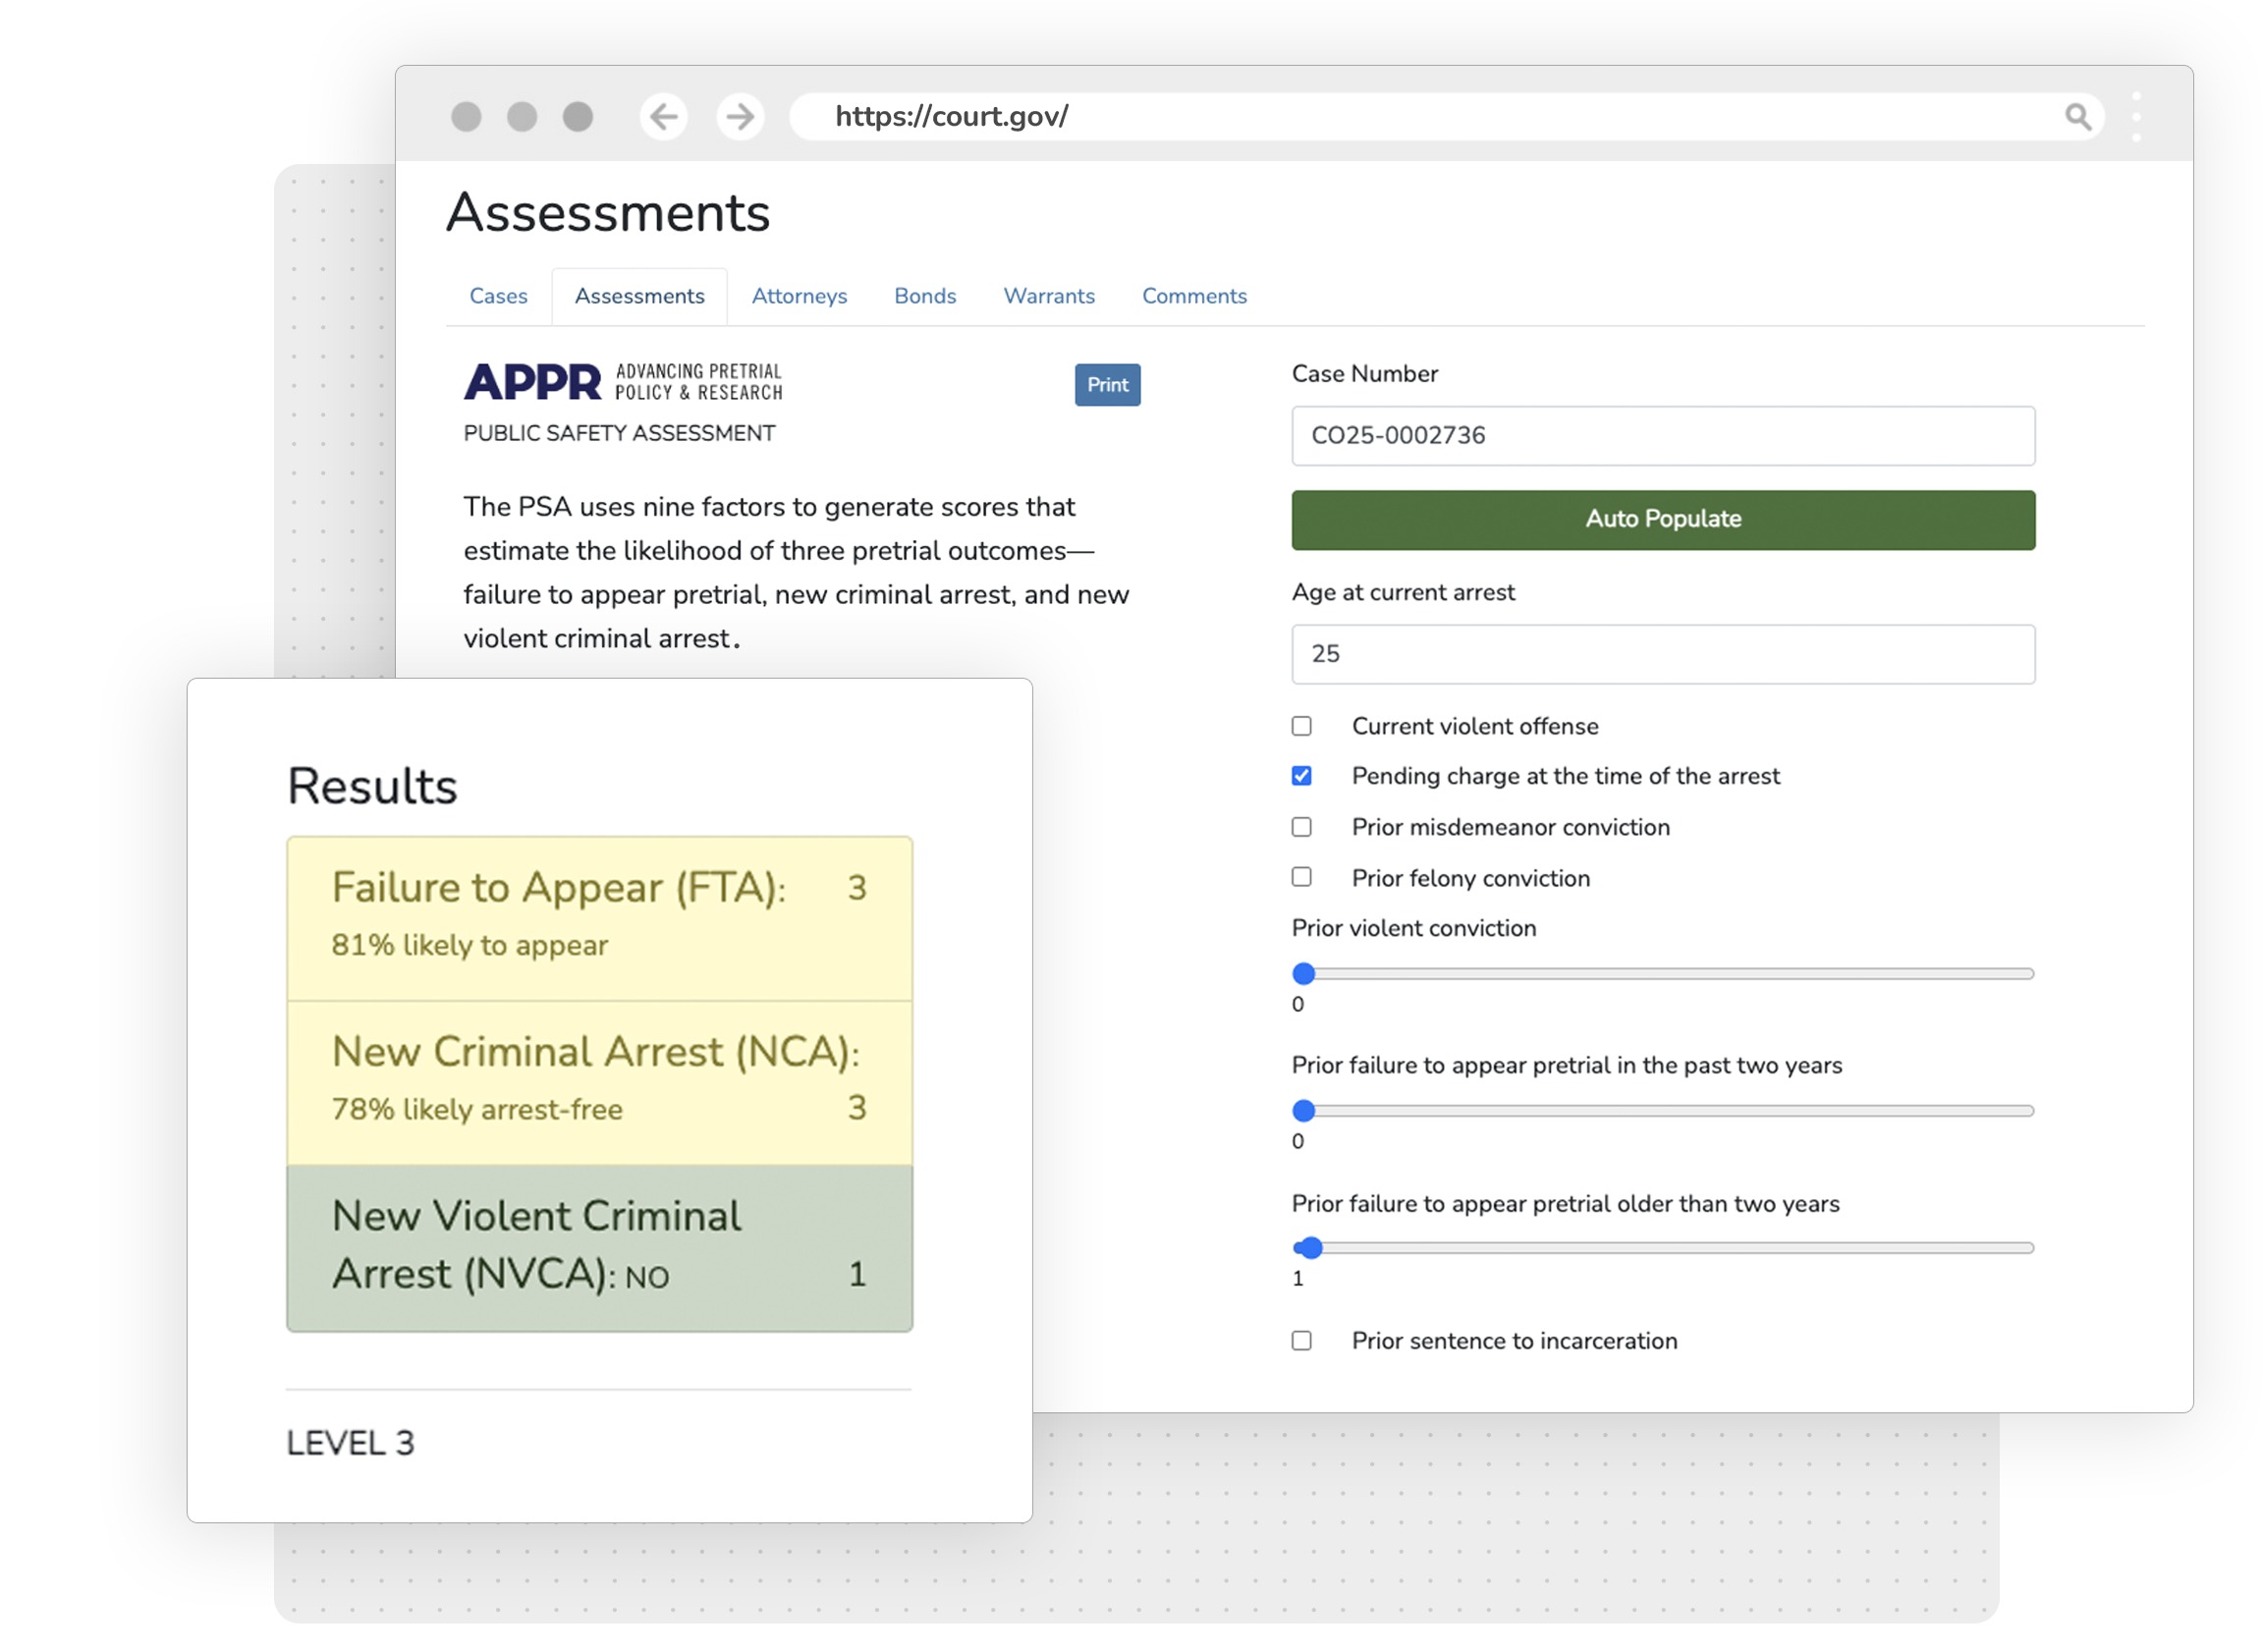Open the Warrants tab

click(1048, 296)
